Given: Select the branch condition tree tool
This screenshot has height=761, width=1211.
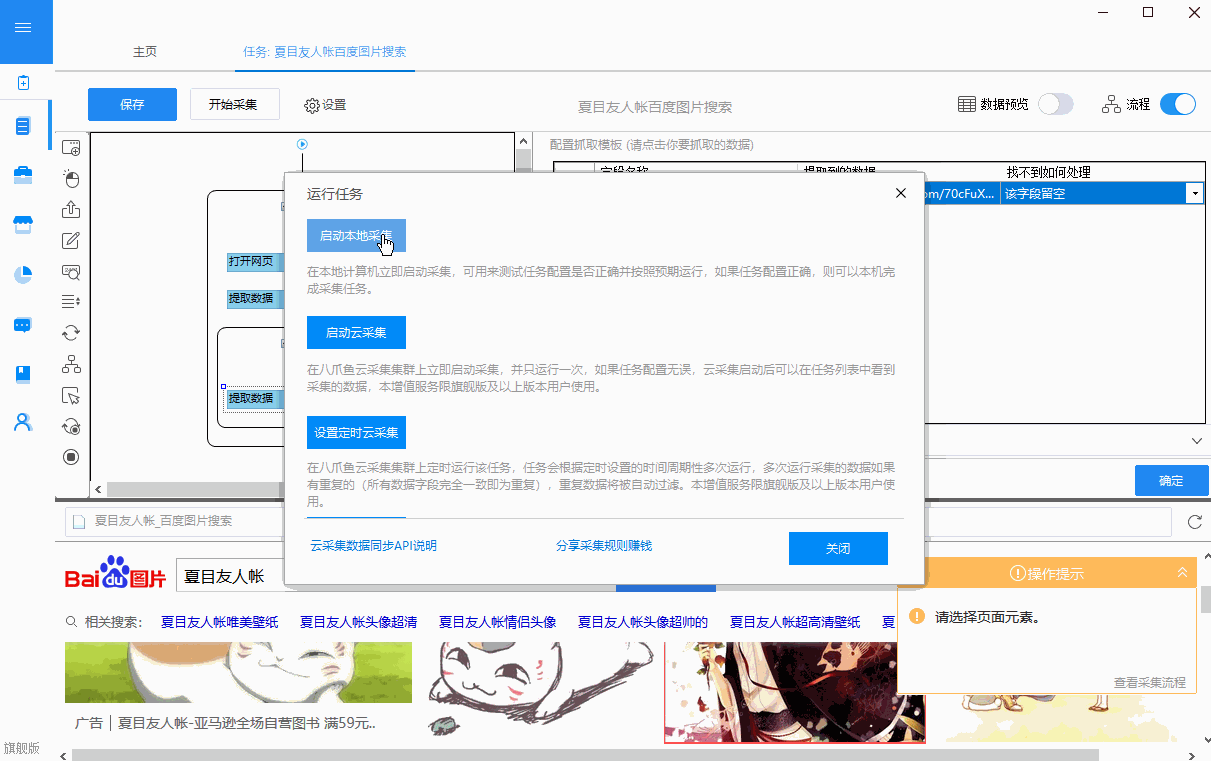Looking at the screenshot, I should tap(71, 364).
